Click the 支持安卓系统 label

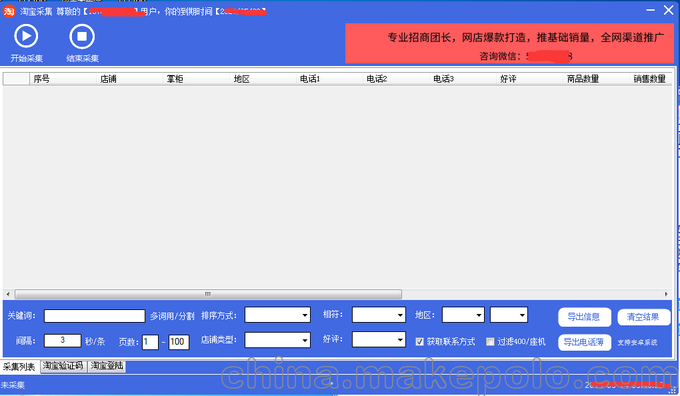coord(637,343)
